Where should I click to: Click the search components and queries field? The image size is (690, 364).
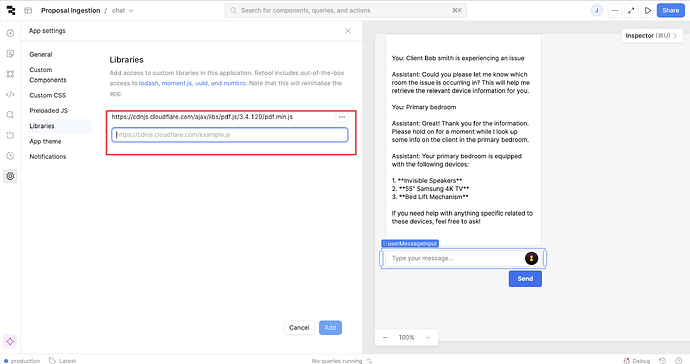click(x=346, y=10)
